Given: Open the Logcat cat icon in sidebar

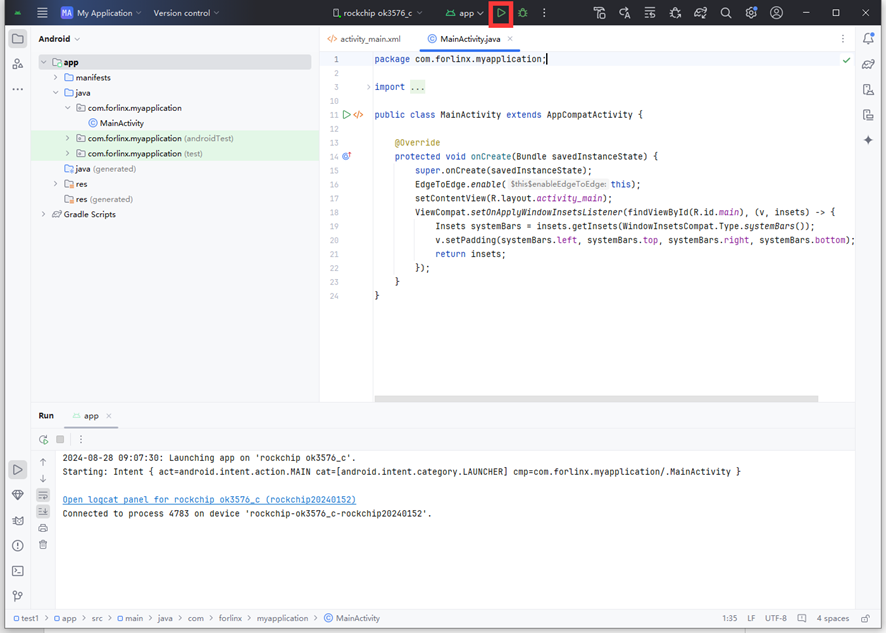Looking at the screenshot, I should pyautogui.click(x=18, y=521).
